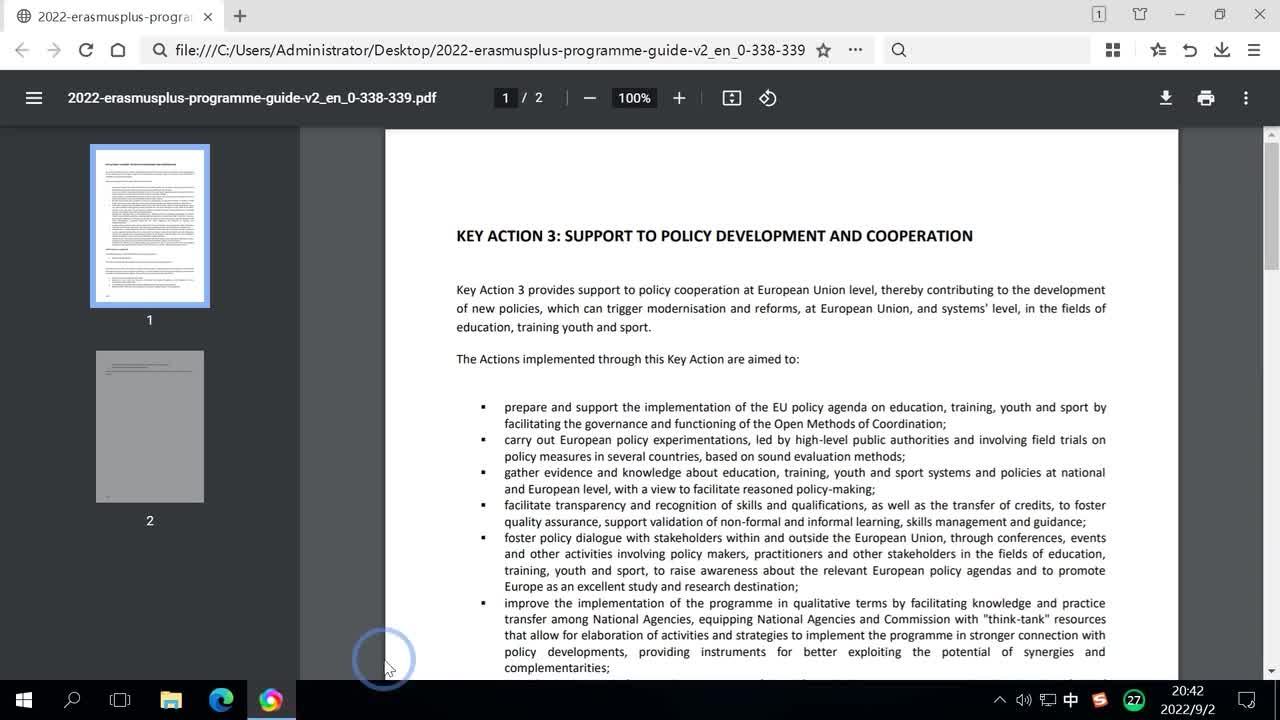Open browser downloads panel
Image resolution: width=1280 pixels, height=720 pixels.
tap(1222, 50)
